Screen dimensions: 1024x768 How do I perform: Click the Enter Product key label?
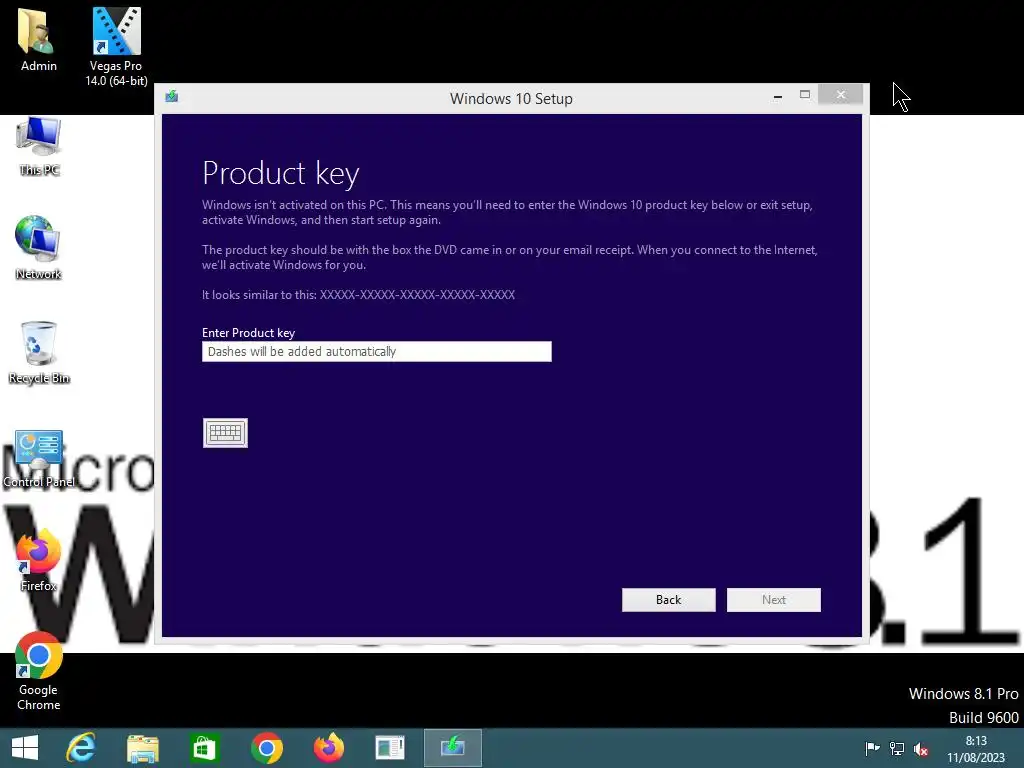pos(248,332)
